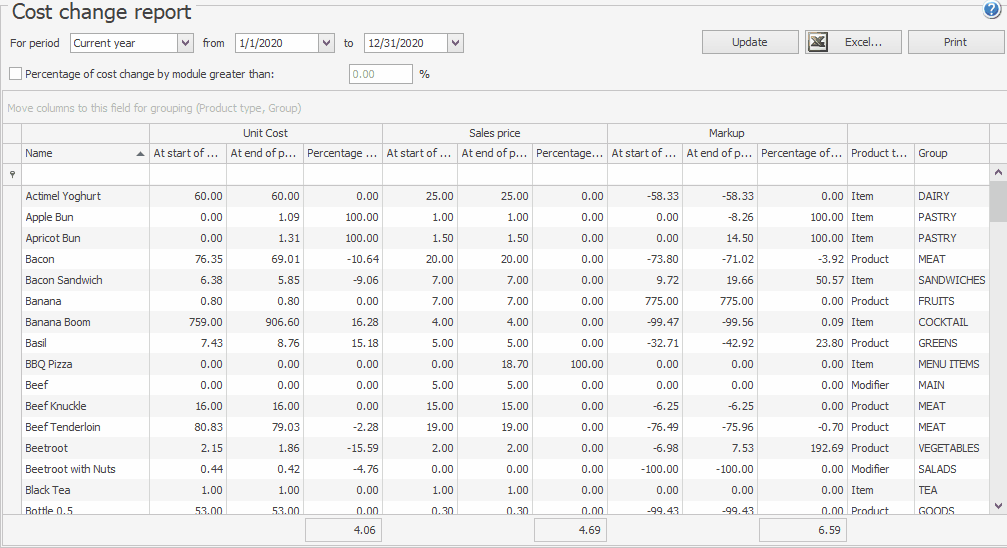Expand the from date 1/1/2020 picker
1007x548 pixels.
pos(326,43)
